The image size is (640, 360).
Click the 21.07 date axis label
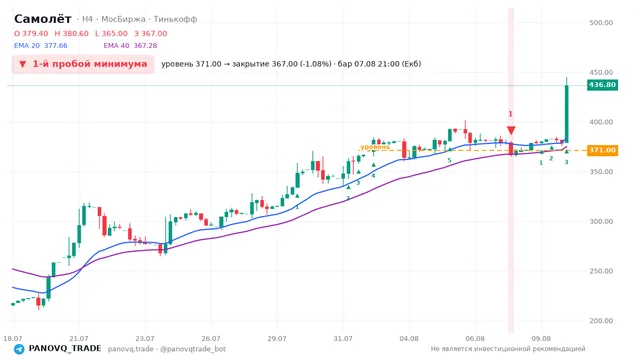coord(79,339)
